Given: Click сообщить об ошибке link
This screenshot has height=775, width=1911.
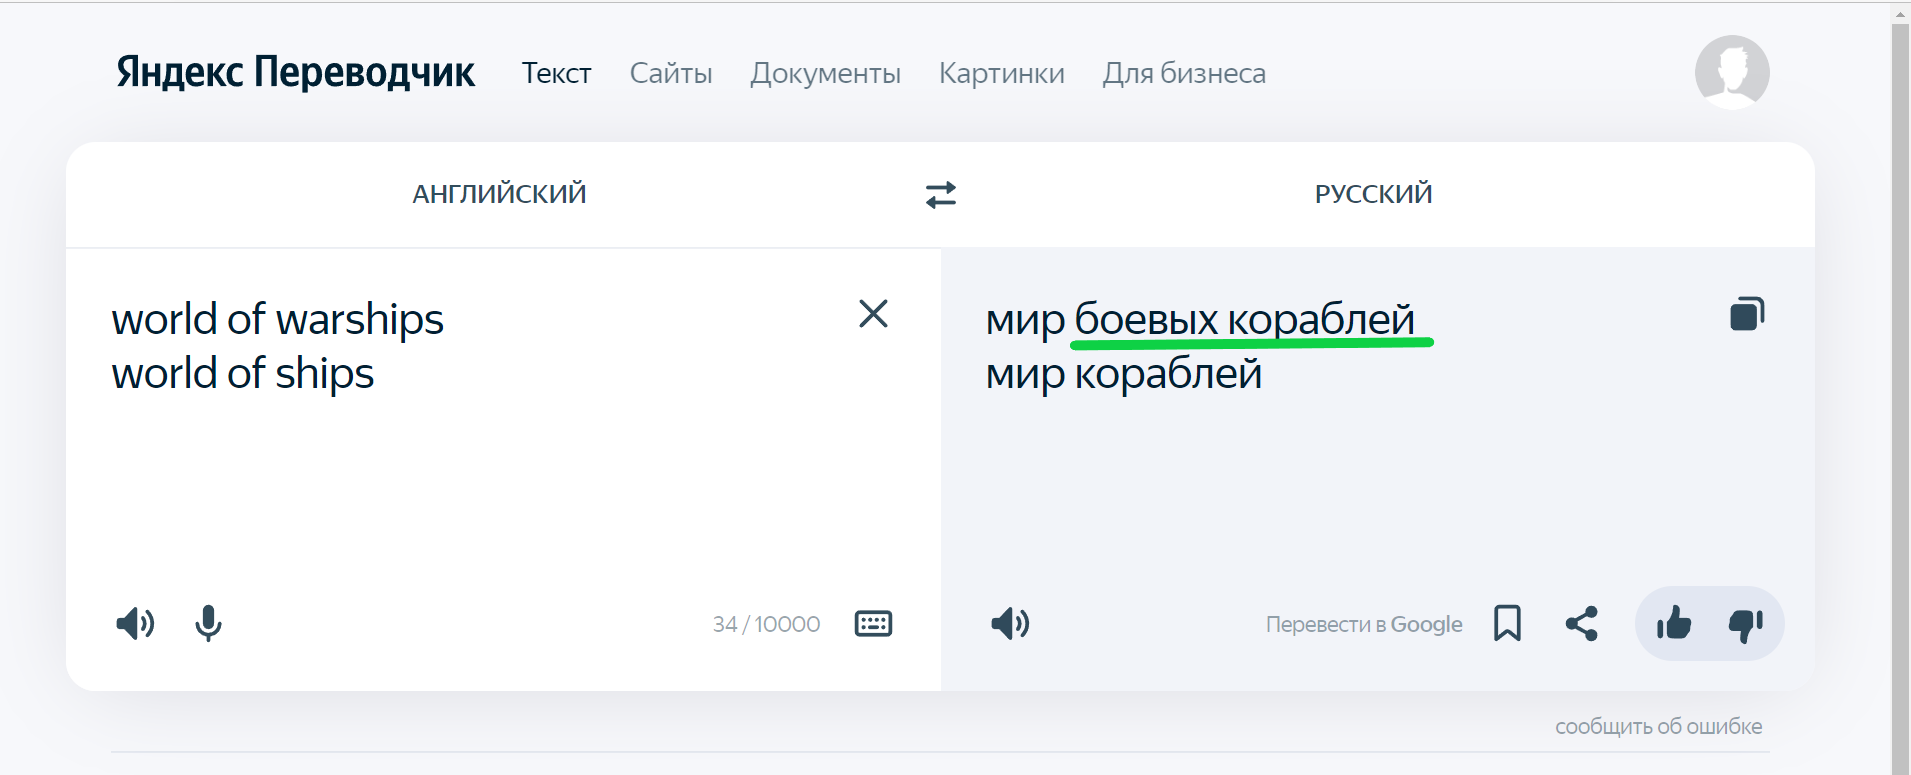Looking at the screenshot, I should 1658,727.
